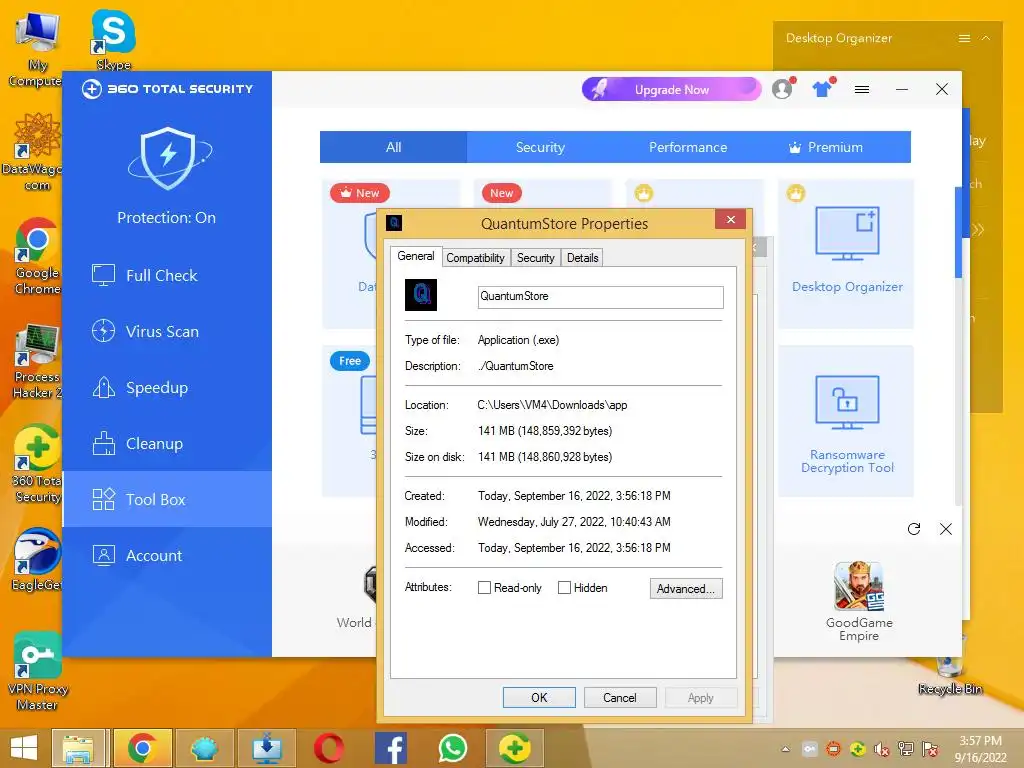Open Account in sidebar
Viewport: 1024px width, 768px height.
click(x=167, y=556)
